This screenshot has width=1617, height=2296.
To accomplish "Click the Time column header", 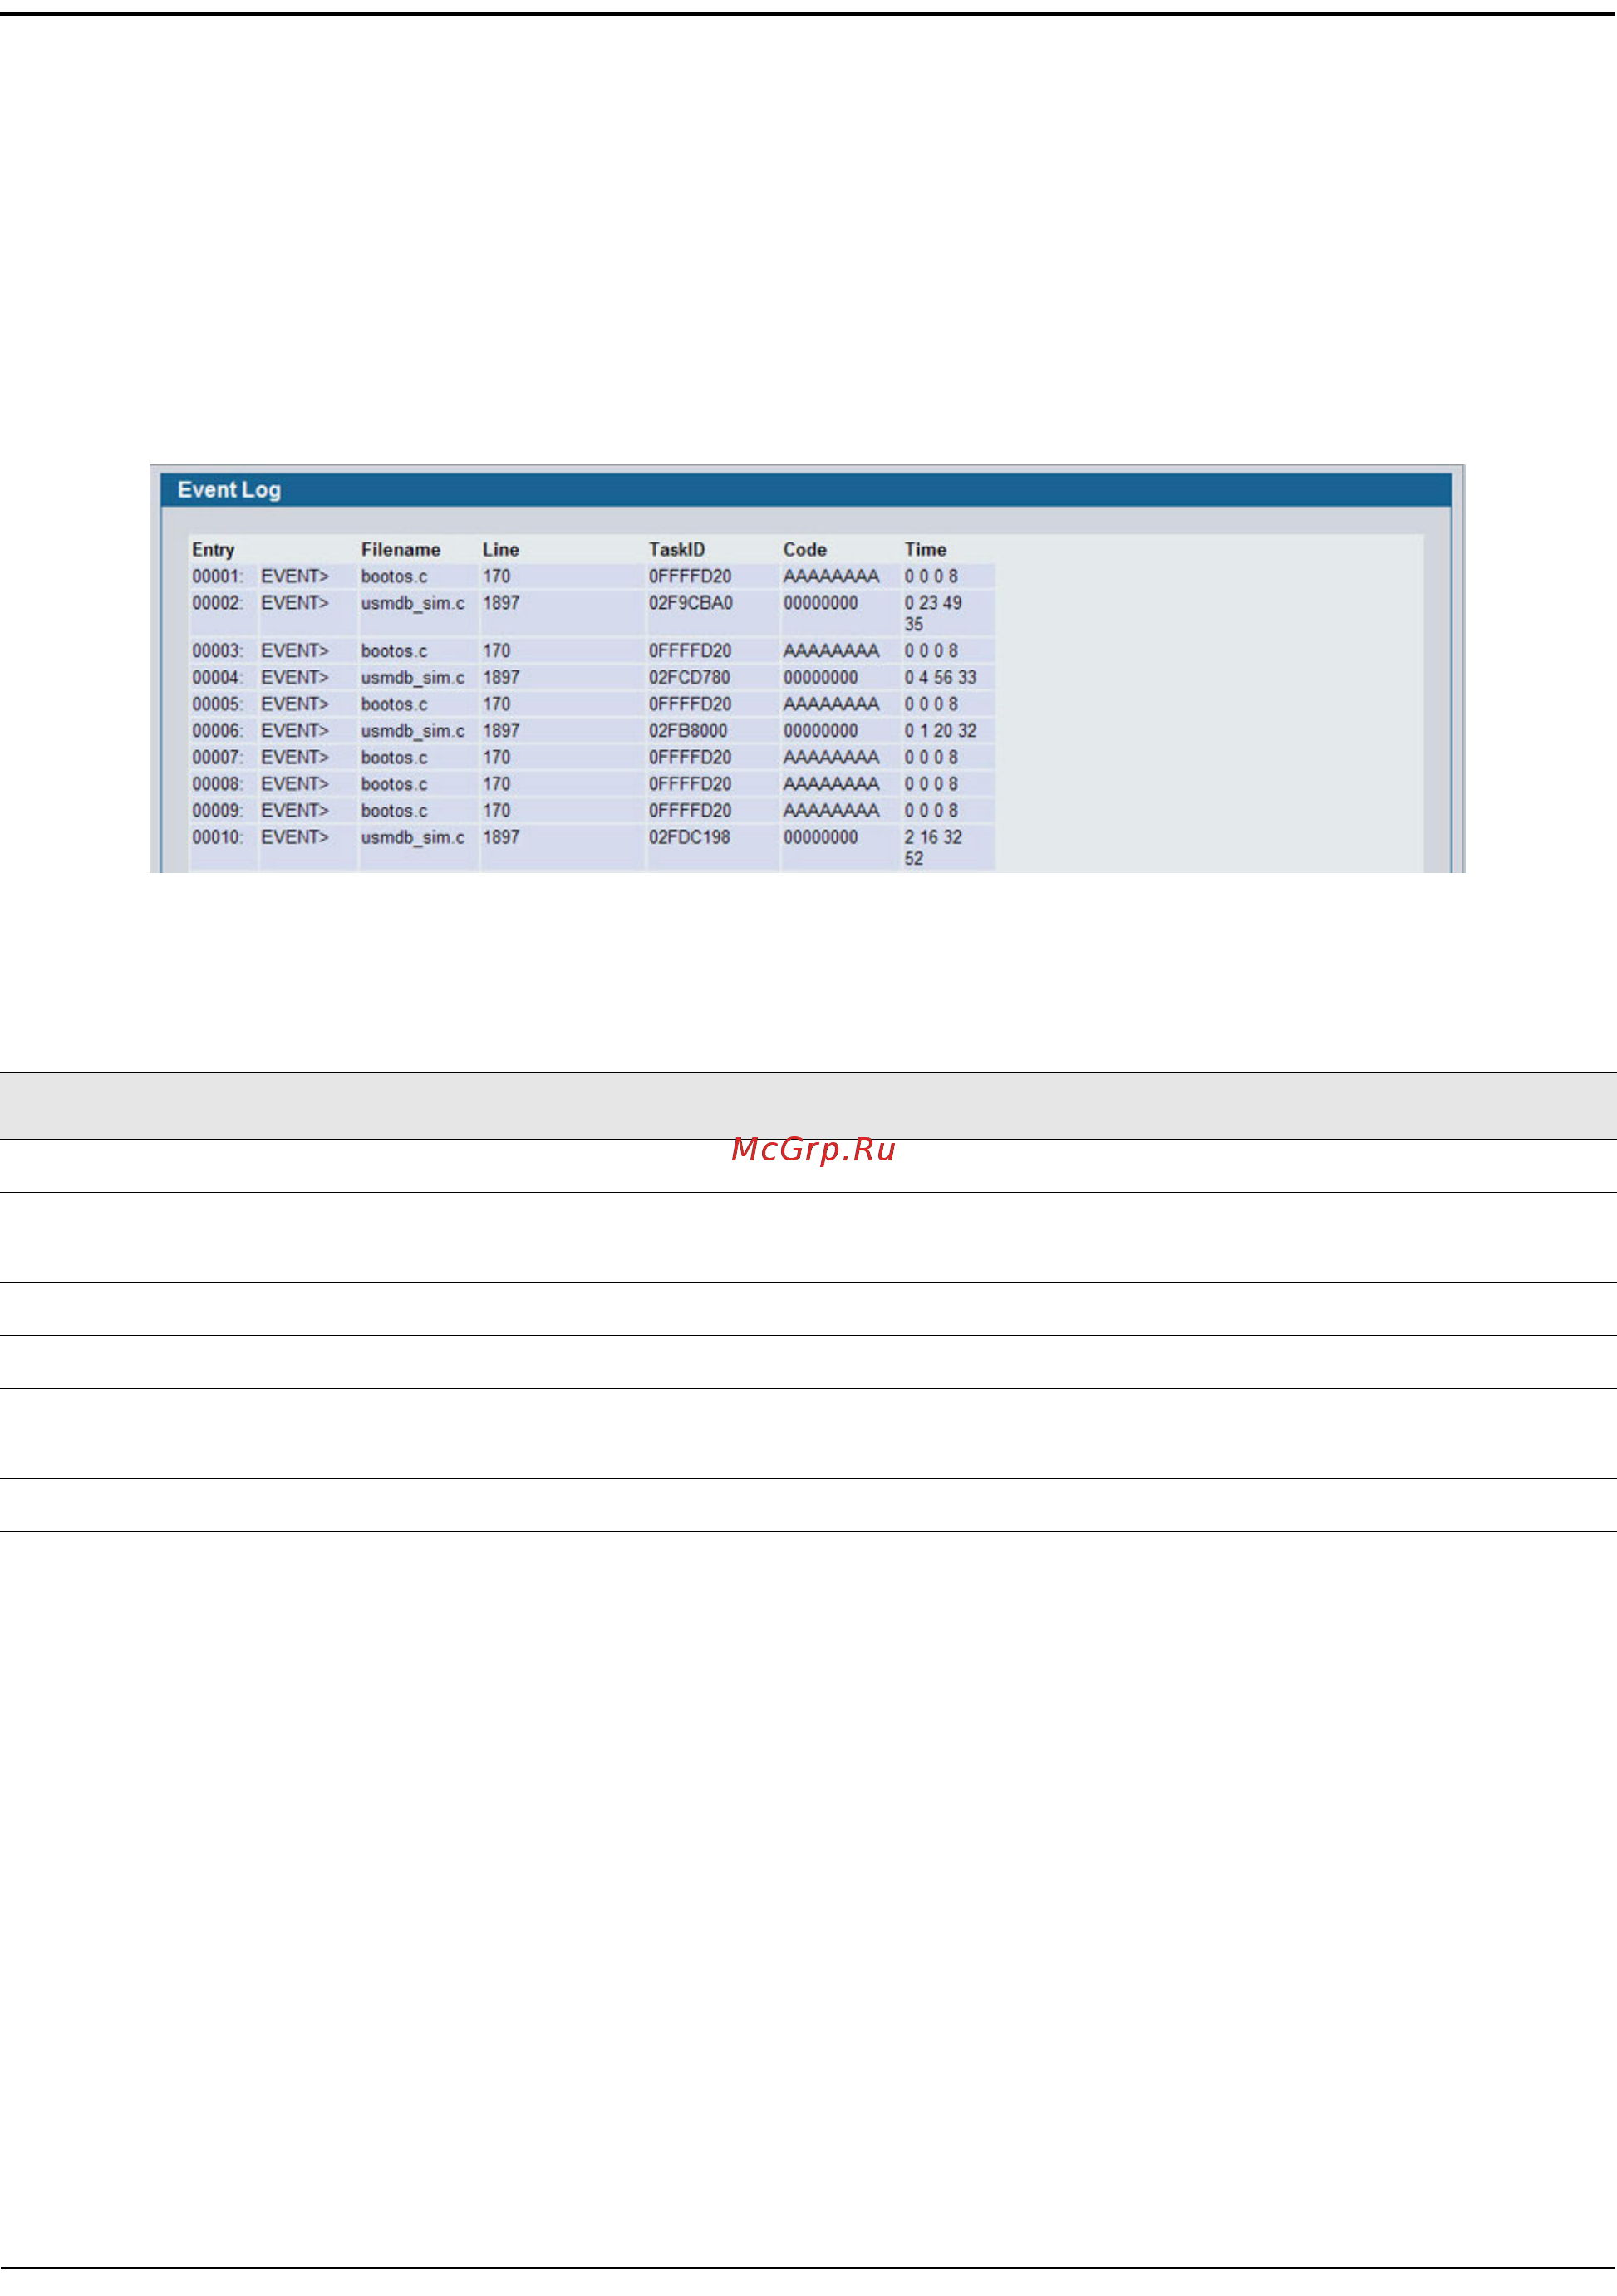I will [926, 550].
